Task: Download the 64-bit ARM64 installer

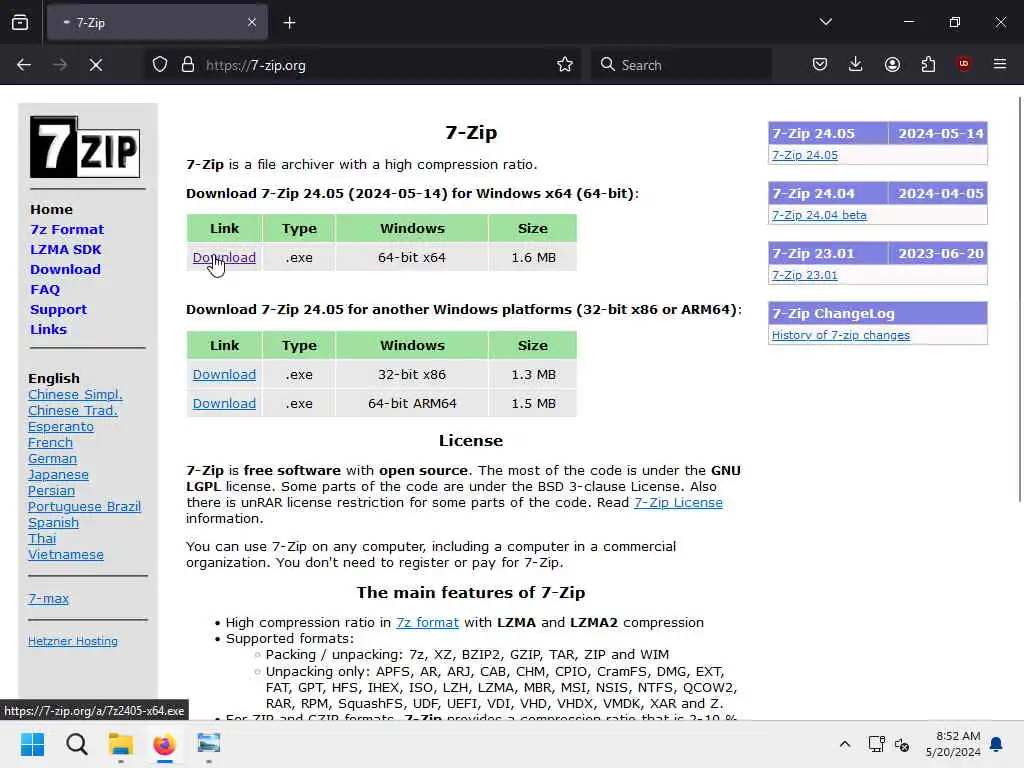Action: coord(224,404)
